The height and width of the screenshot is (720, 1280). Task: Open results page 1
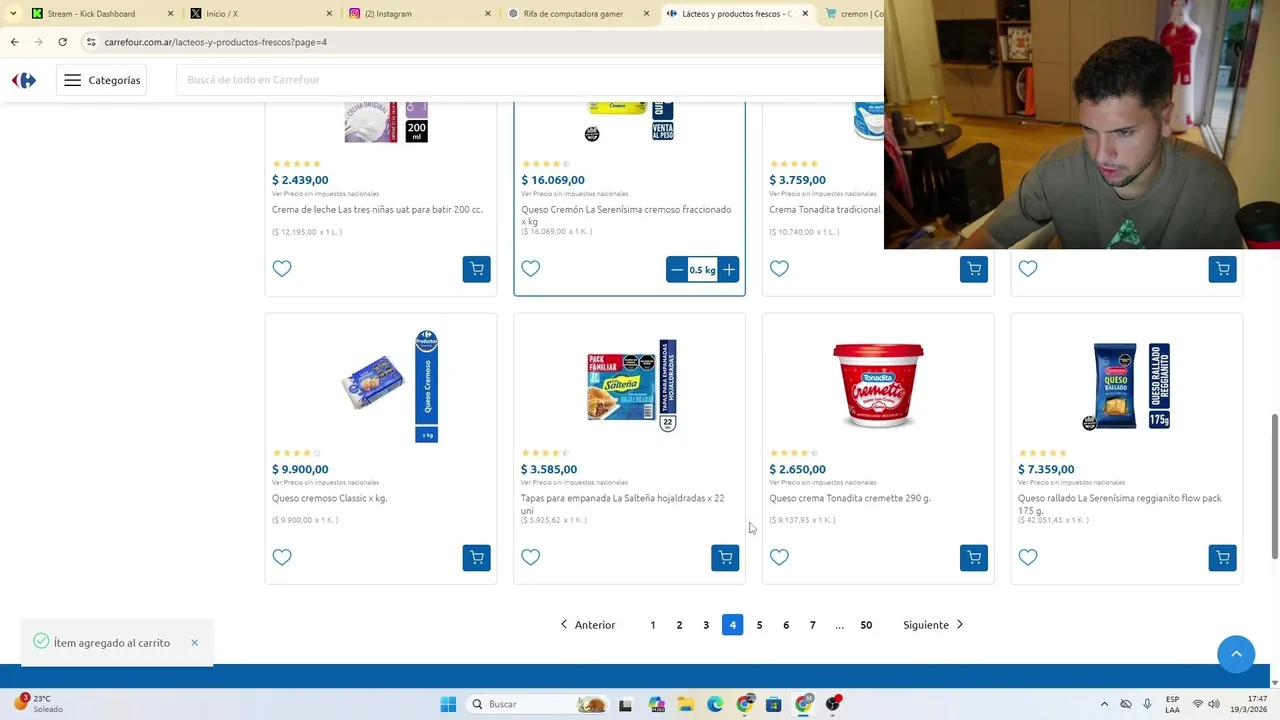click(653, 625)
